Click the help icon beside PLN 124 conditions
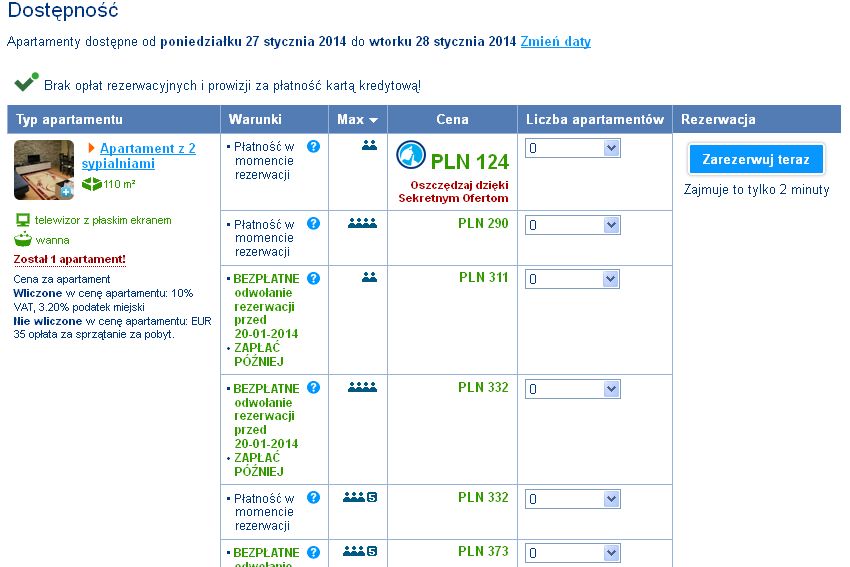 (x=313, y=146)
